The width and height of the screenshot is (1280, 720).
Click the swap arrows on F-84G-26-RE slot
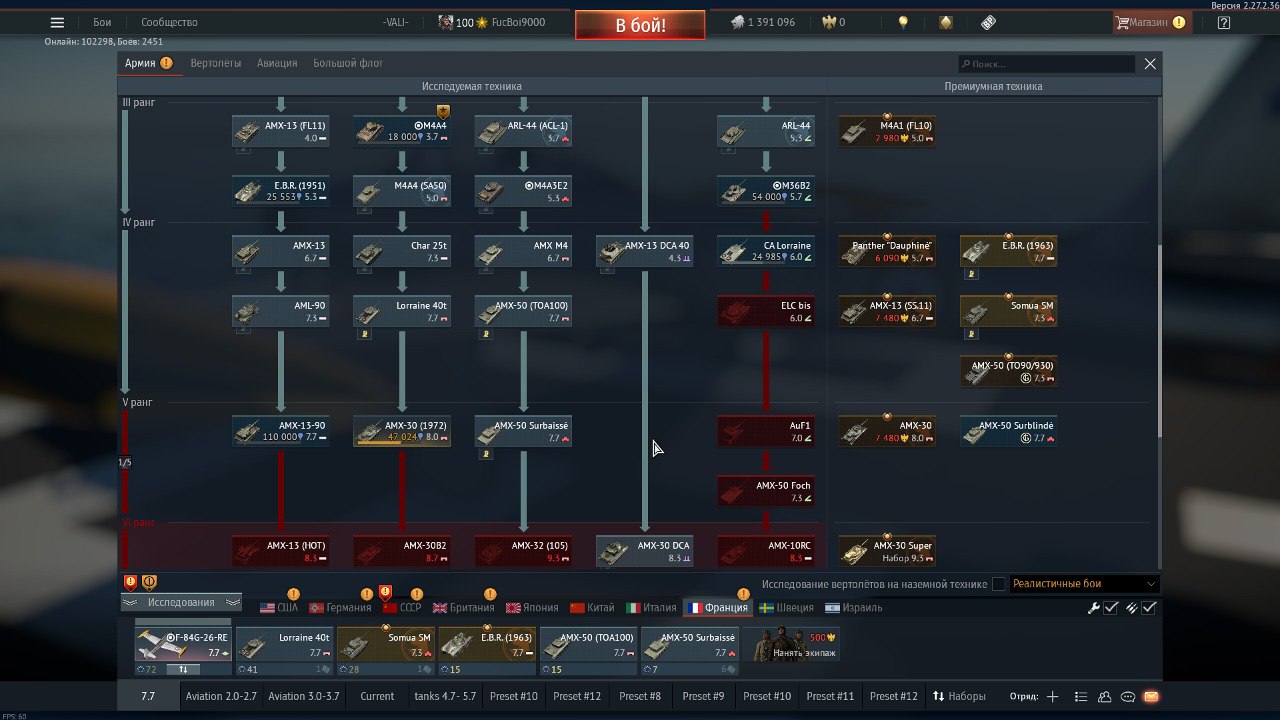[x=183, y=669]
